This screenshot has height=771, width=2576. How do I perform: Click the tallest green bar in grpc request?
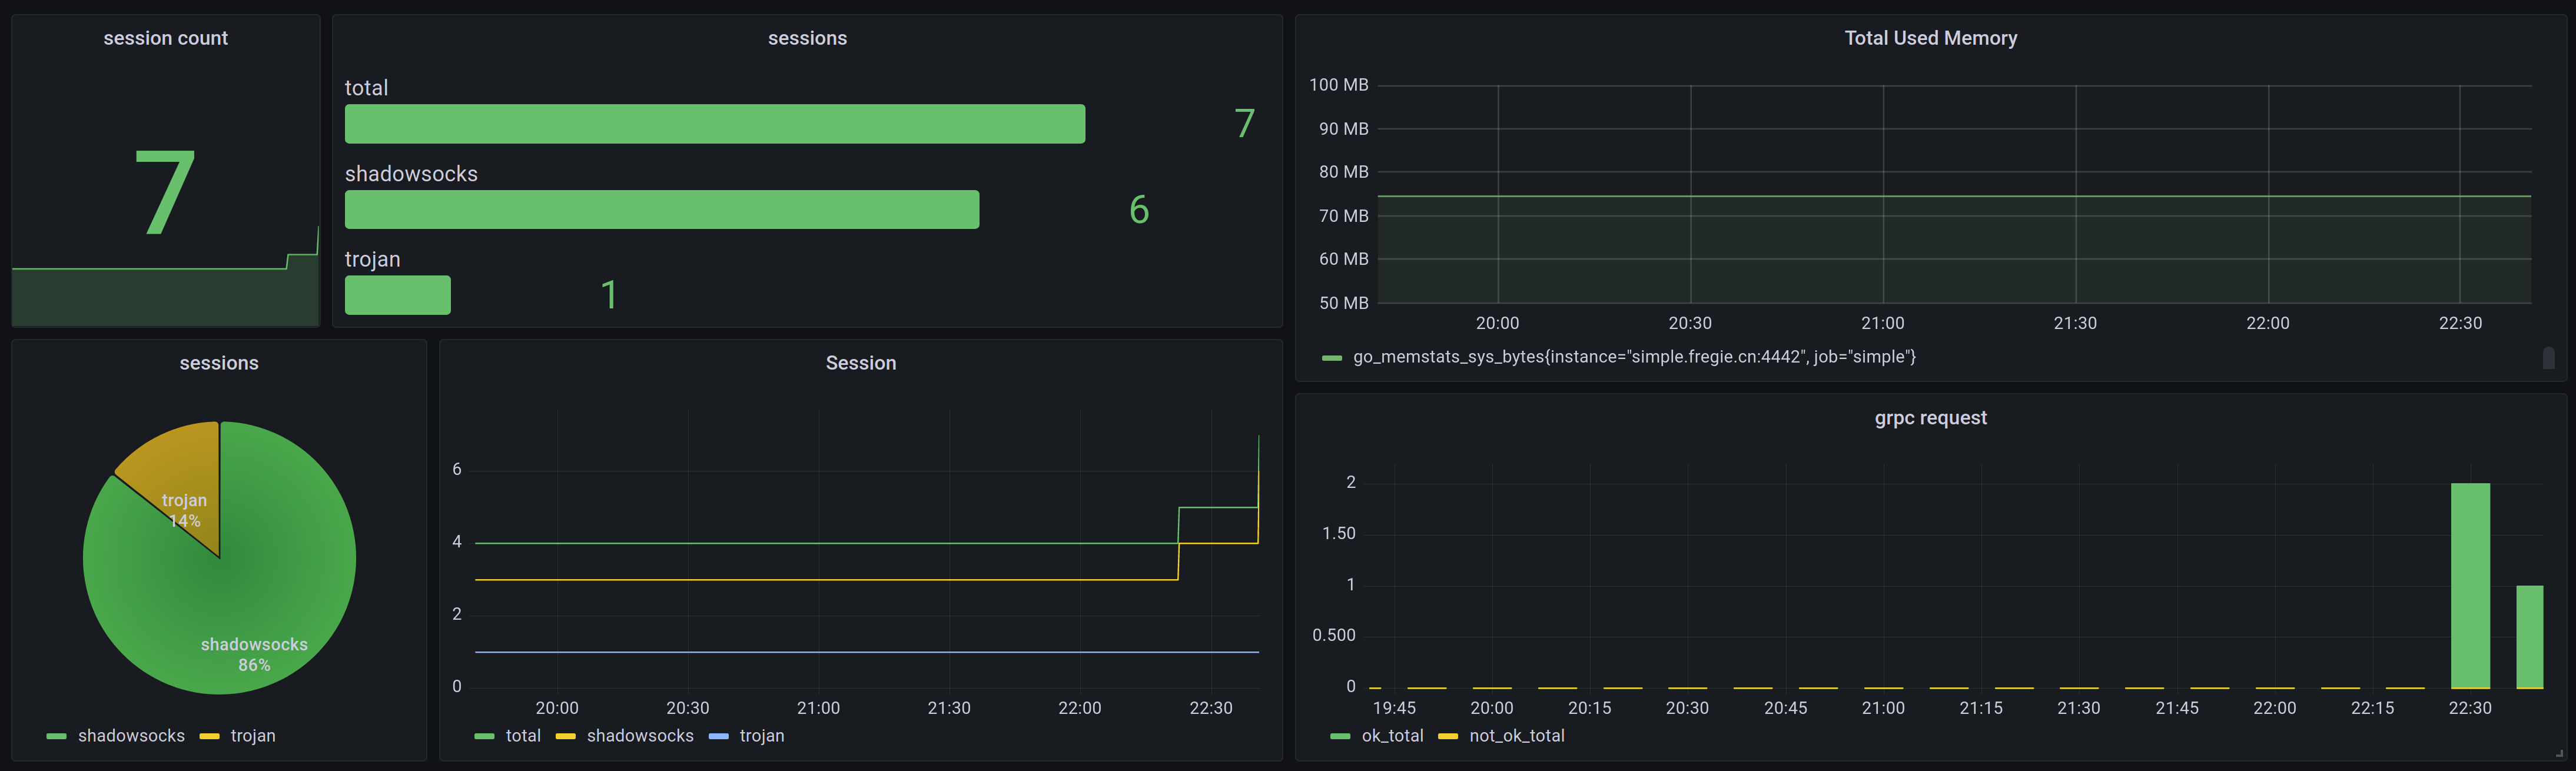(x=2469, y=585)
